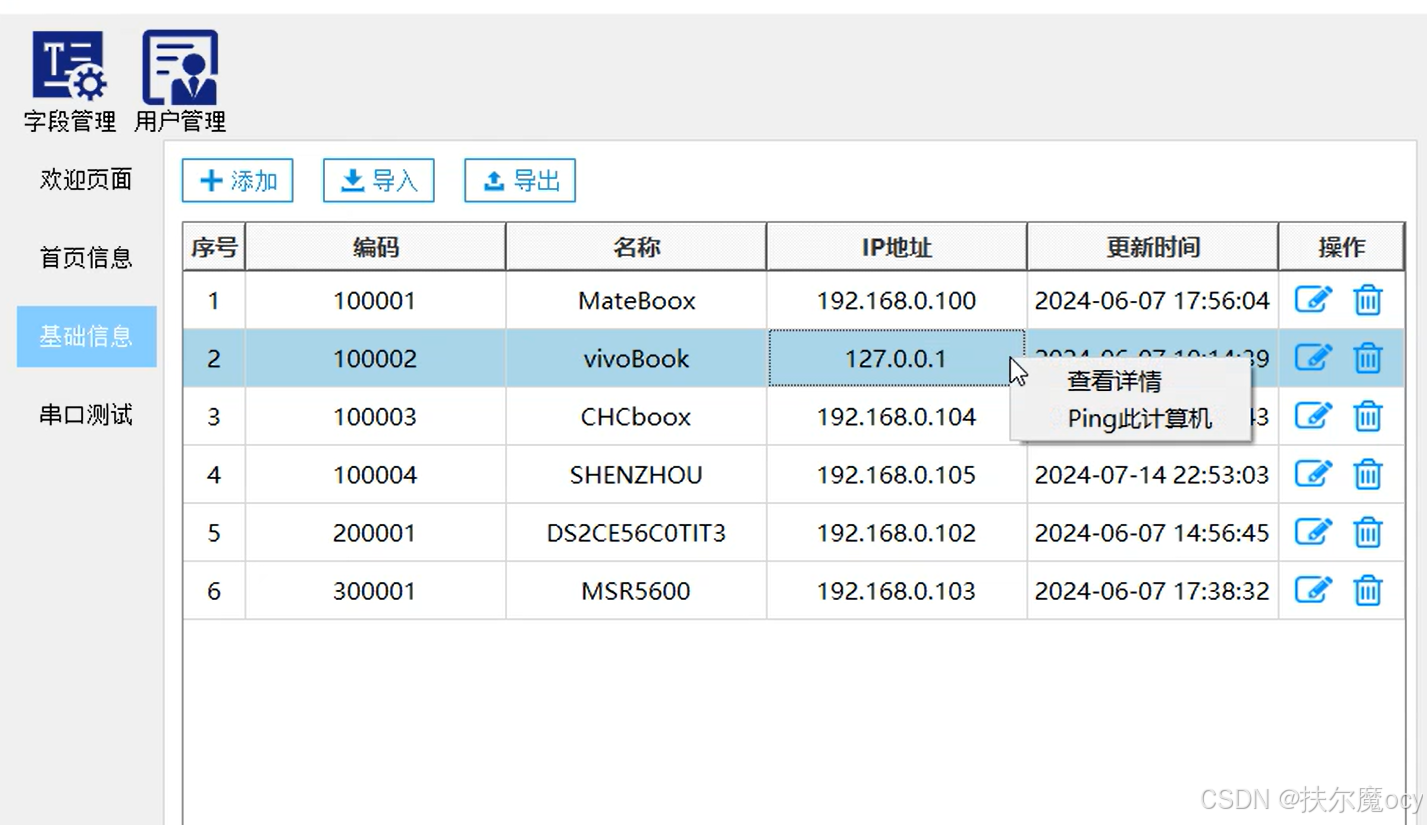Sort by the 名称 column header
1427x825 pixels.
coord(636,247)
